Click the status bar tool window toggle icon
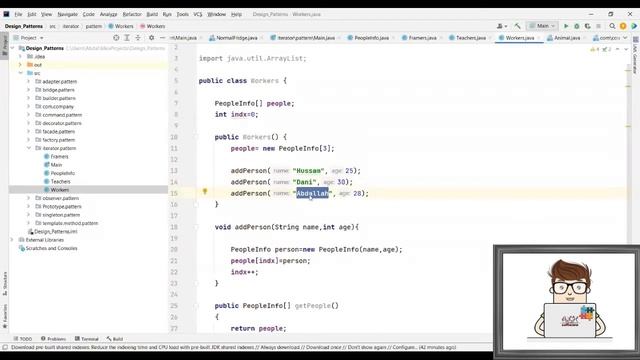Viewport: 640px width, 360px height. pos(5,347)
